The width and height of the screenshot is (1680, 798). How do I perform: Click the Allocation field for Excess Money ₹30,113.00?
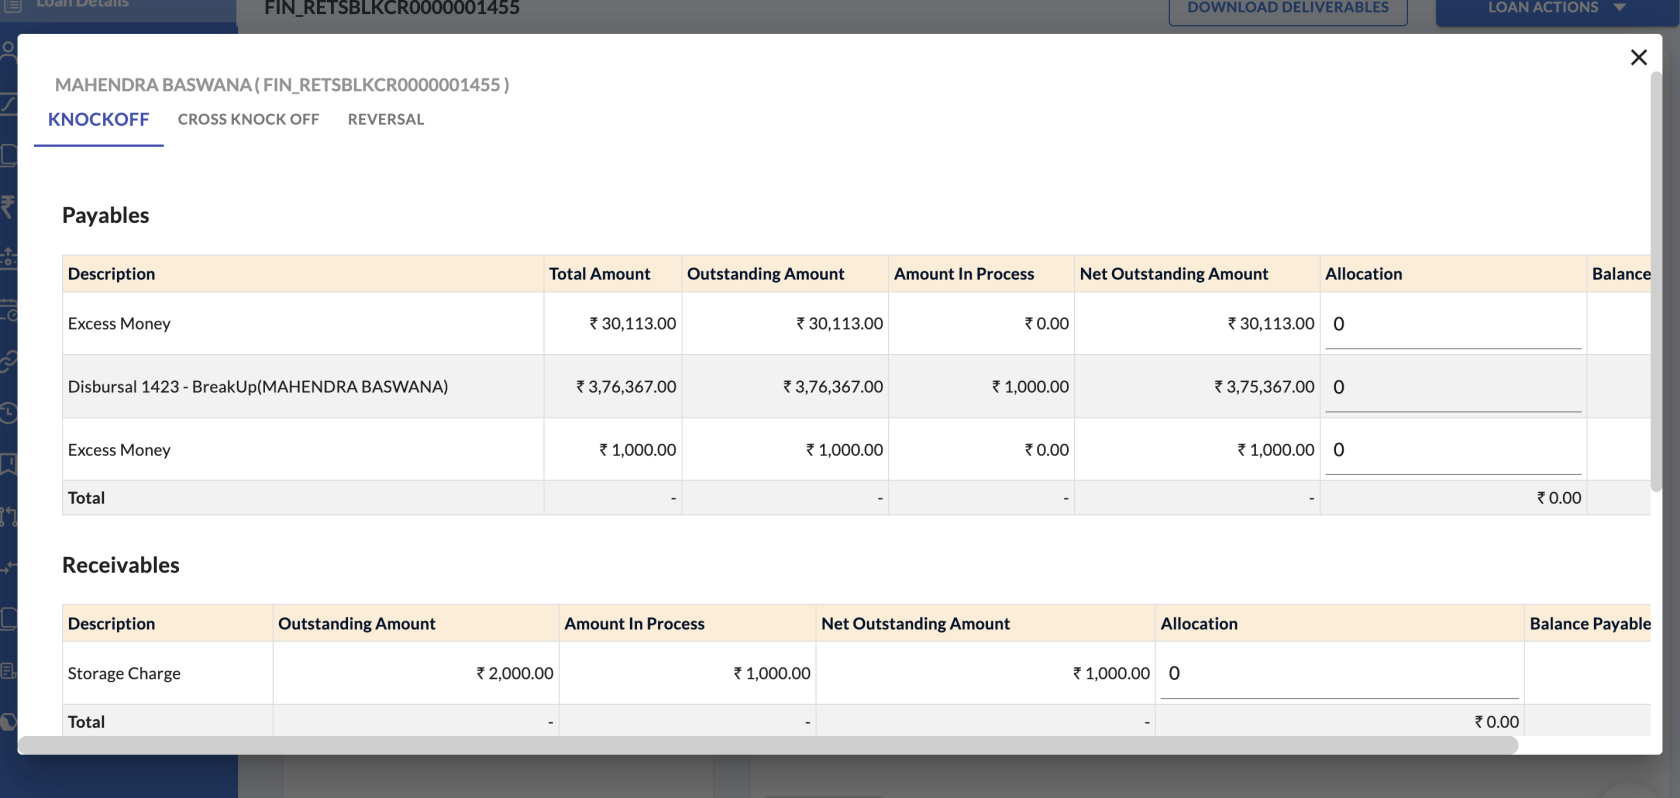point(1453,324)
